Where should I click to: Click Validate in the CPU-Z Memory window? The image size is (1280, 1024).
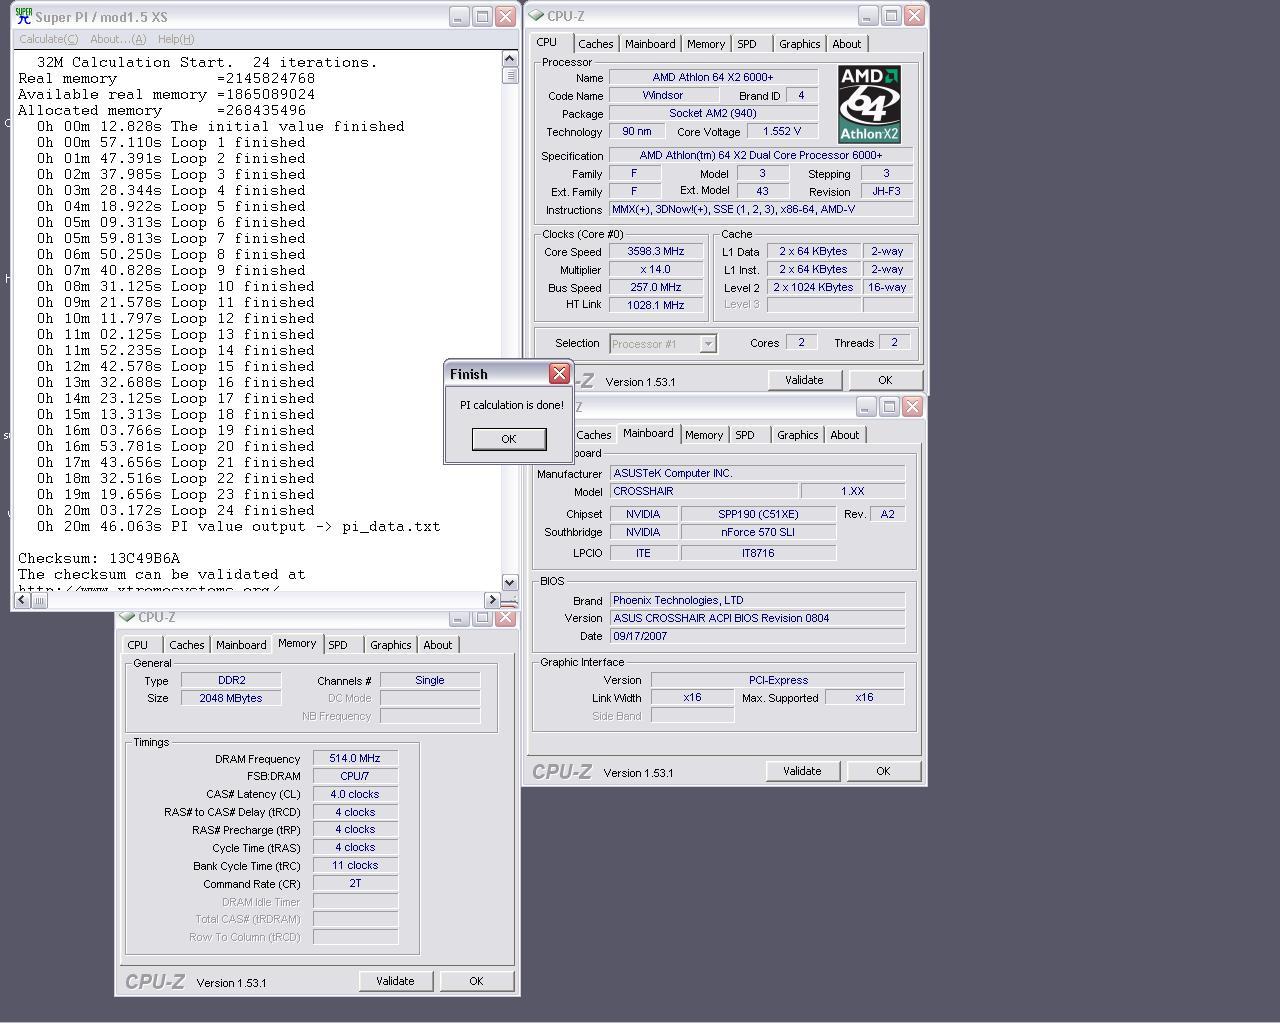395,981
